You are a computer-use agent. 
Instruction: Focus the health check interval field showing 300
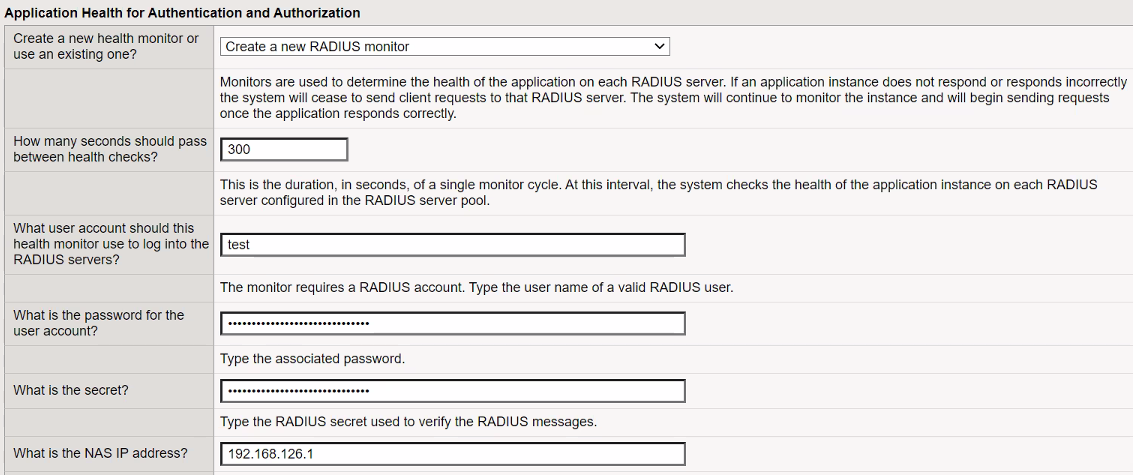tap(284, 149)
